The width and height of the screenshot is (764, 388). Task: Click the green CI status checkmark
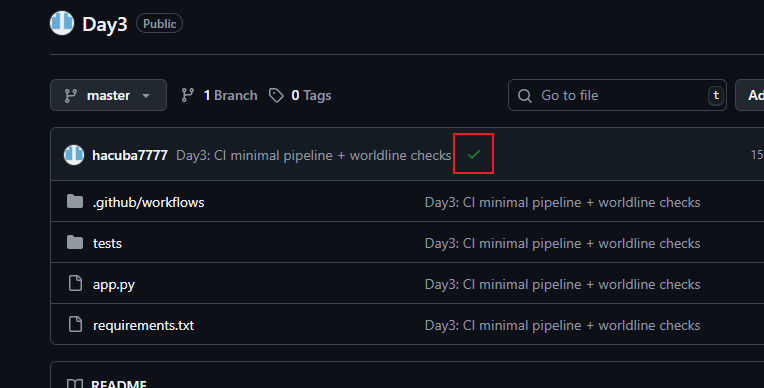pyautogui.click(x=474, y=155)
